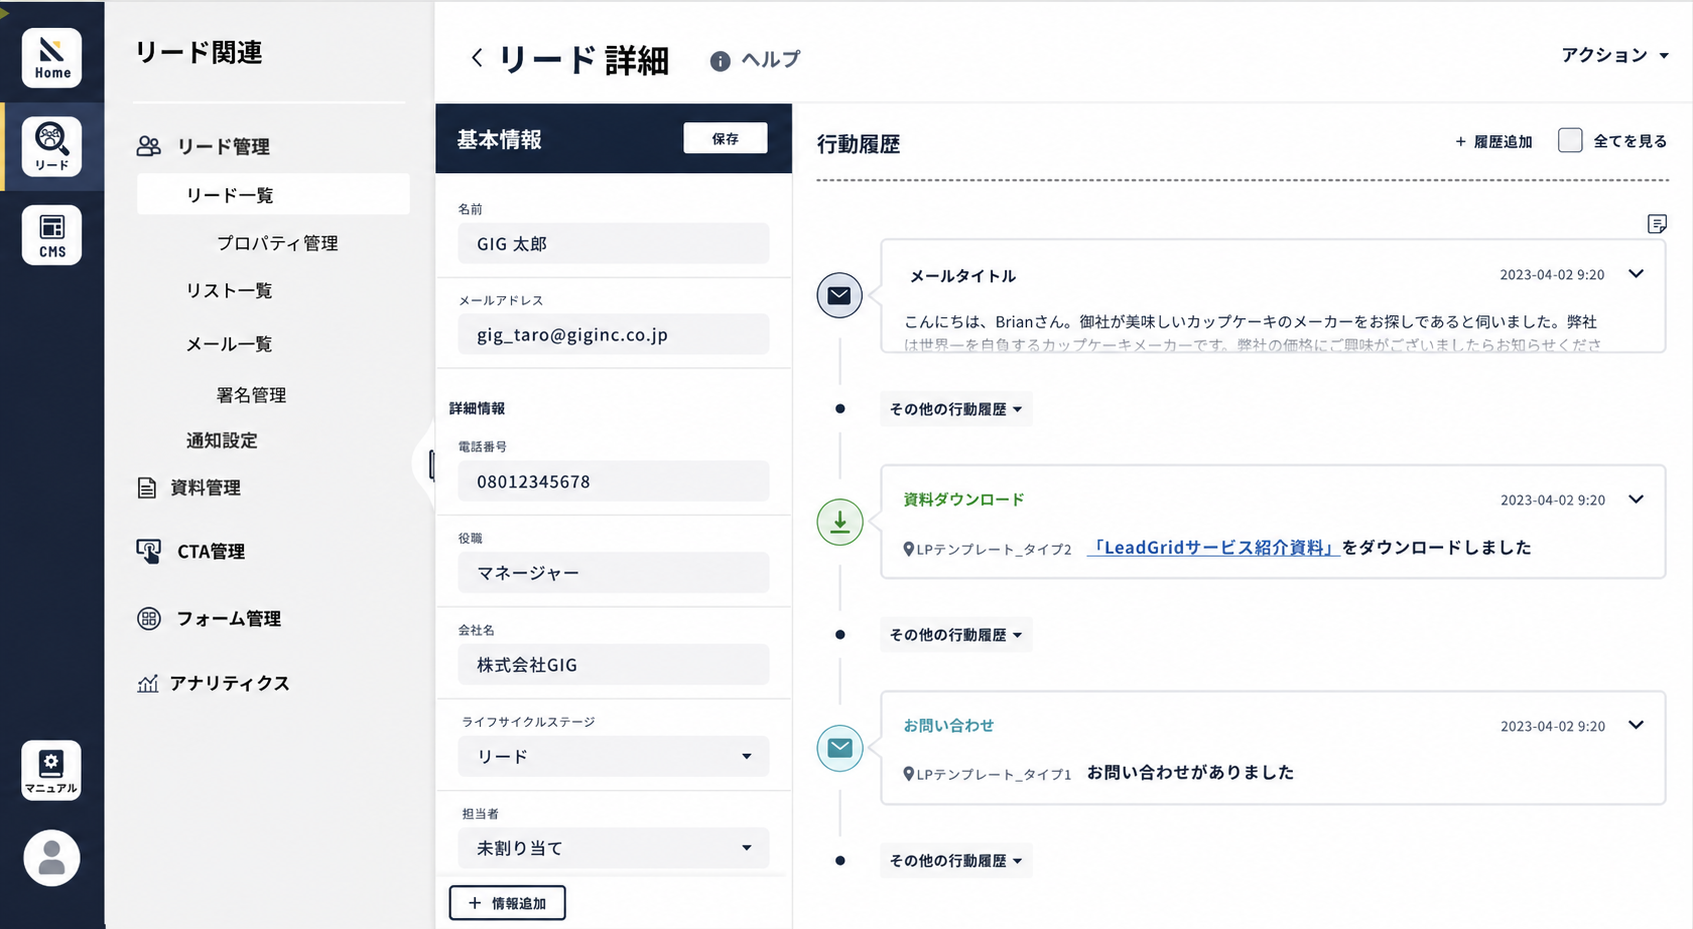Click the note icon above the activity list
This screenshot has width=1693, height=929.
[1657, 224]
